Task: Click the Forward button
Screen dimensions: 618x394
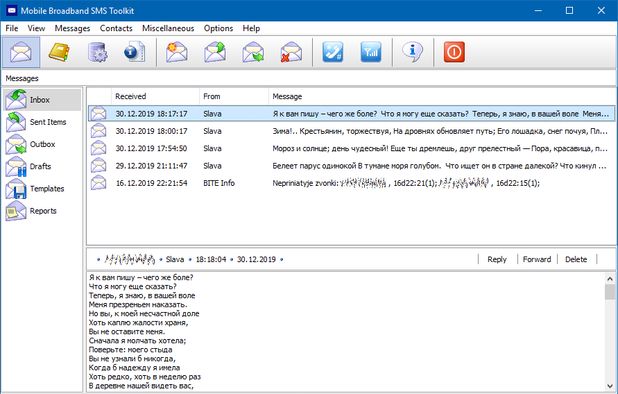Action: pos(537,259)
